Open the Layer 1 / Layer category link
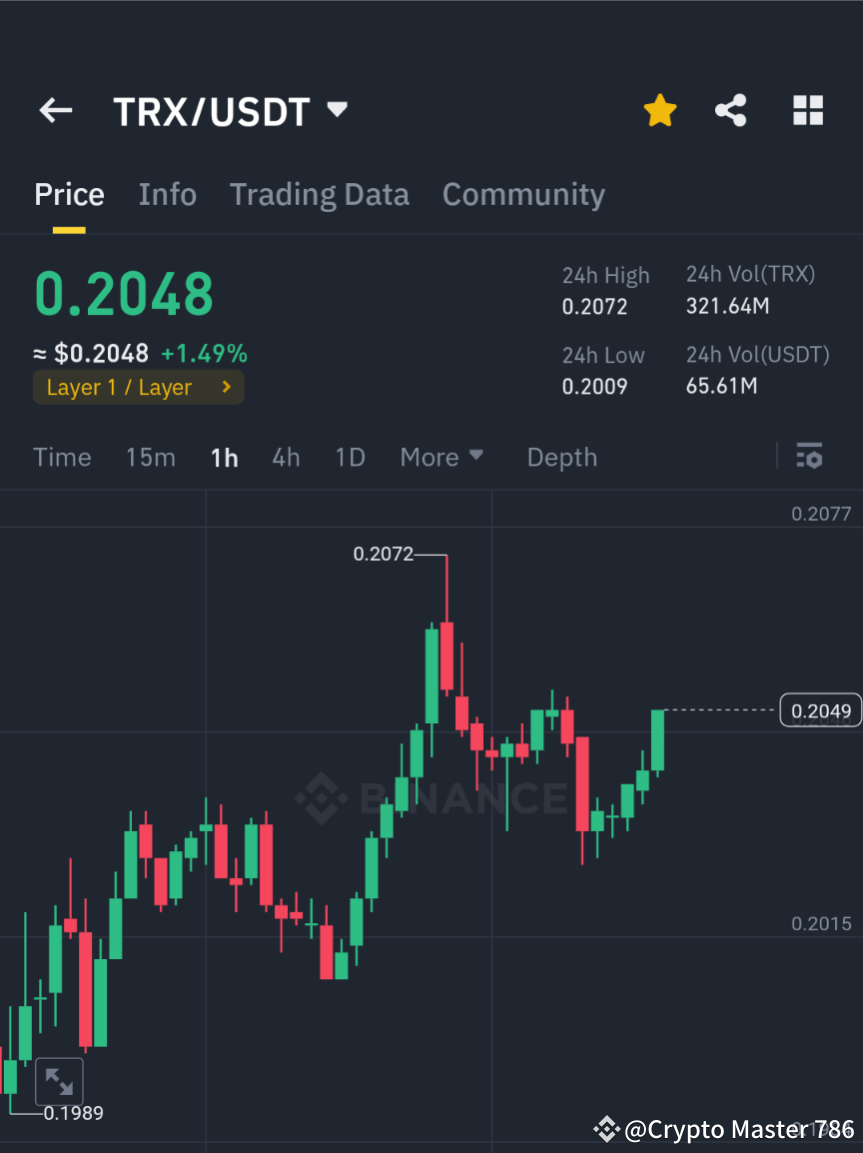Image resolution: width=863 pixels, height=1153 pixels. click(x=120, y=387)
